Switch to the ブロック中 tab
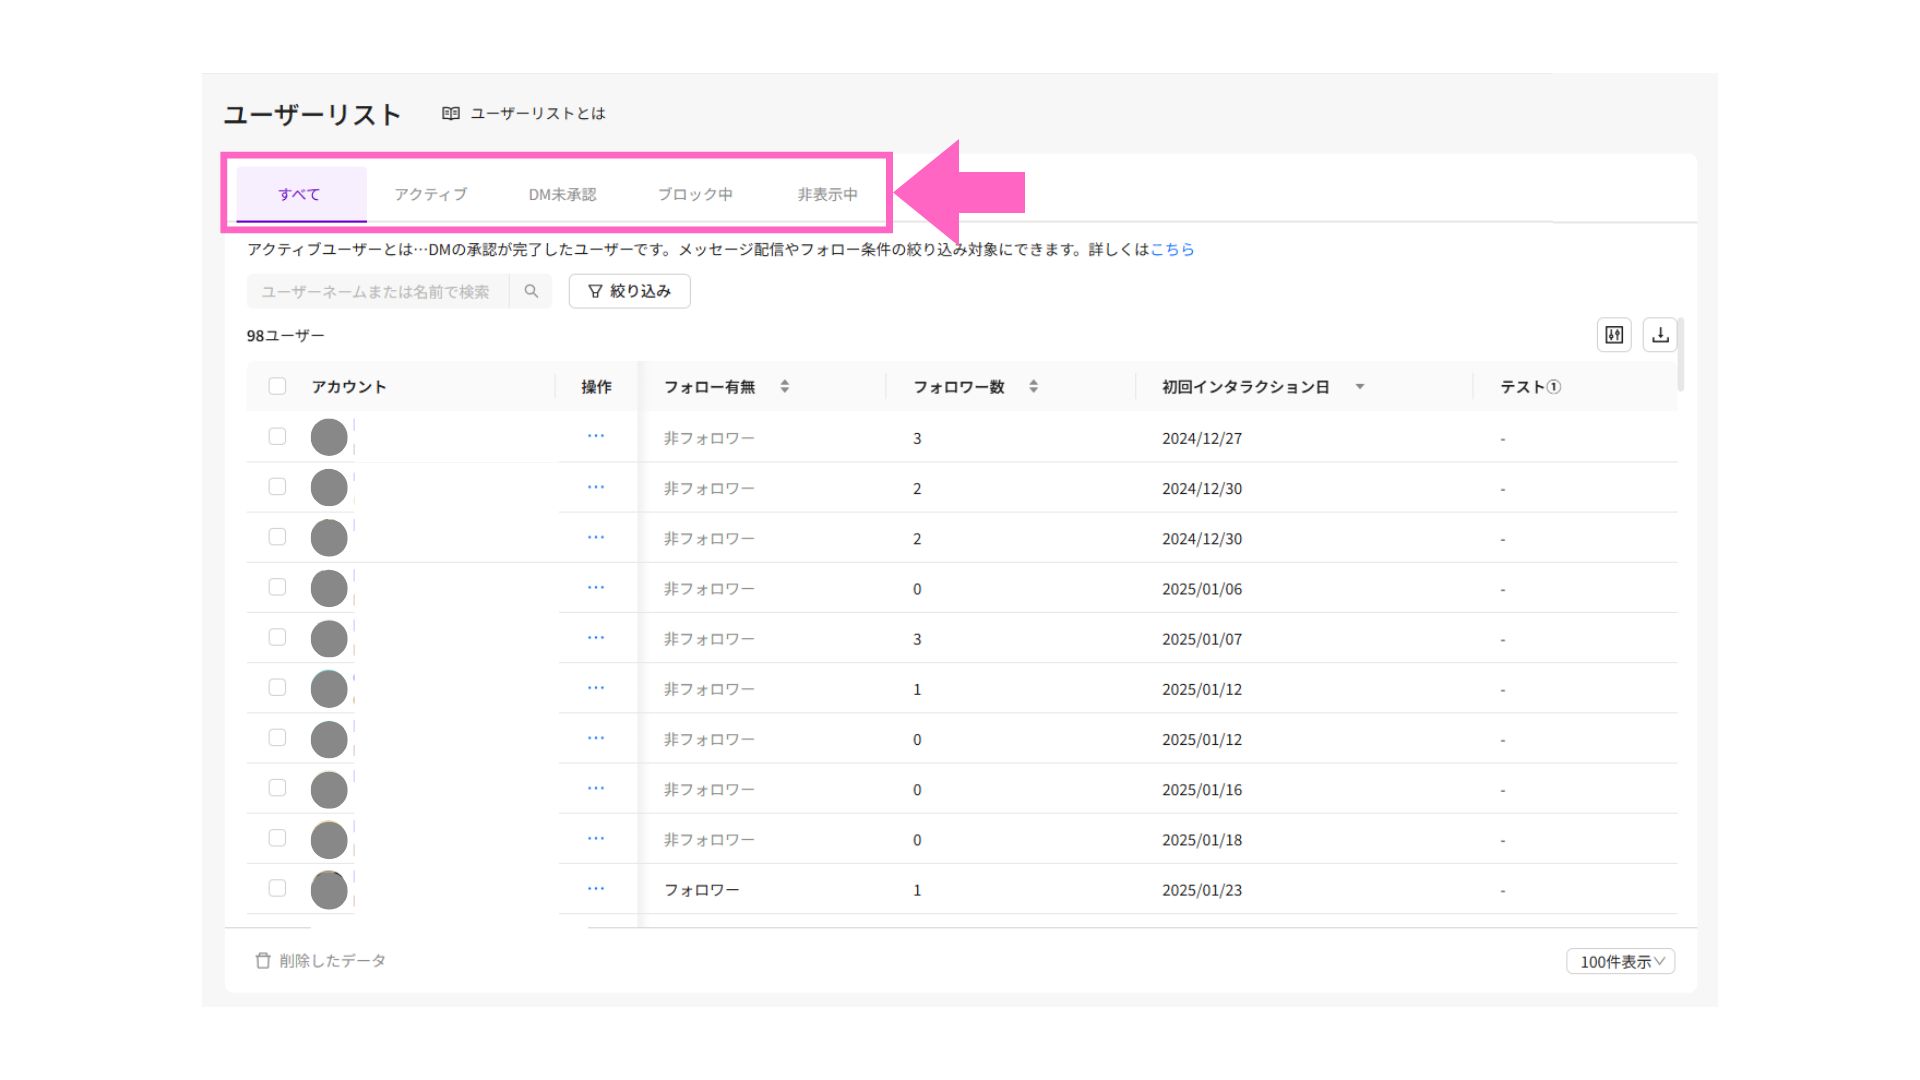 coord(694,194)
